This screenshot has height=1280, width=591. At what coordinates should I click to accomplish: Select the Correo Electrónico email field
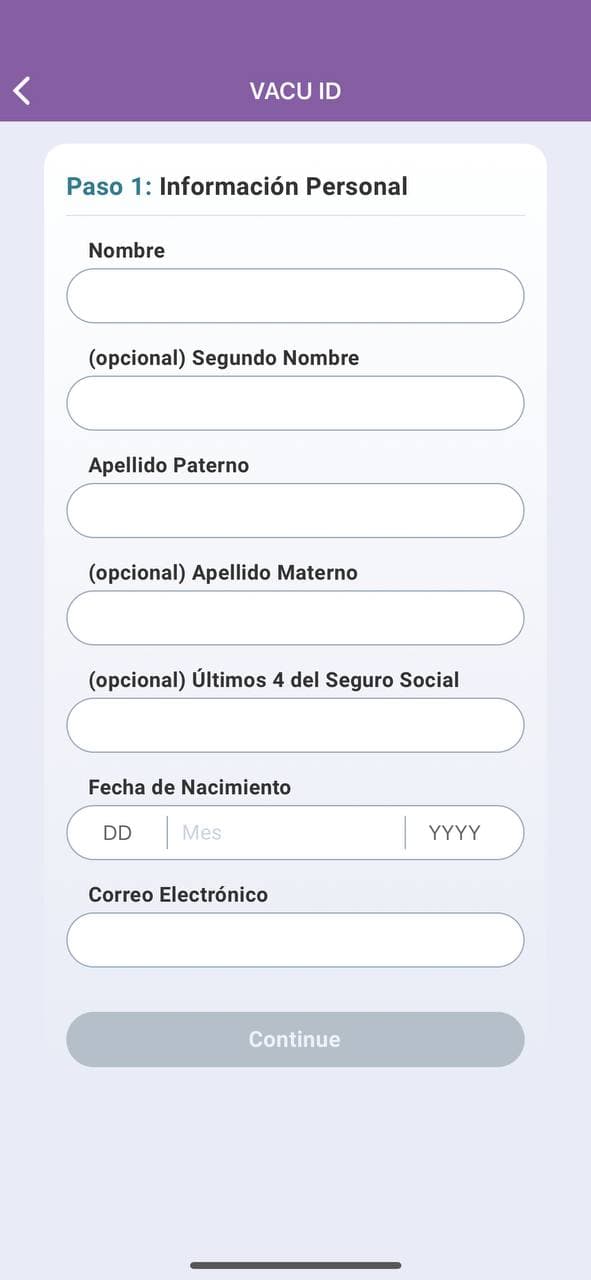pos(295,940)
